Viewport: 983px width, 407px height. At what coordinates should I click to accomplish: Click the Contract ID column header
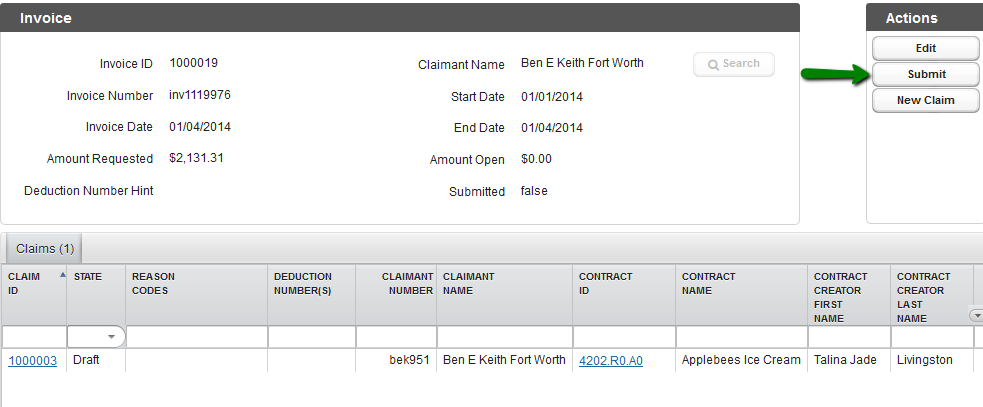(623, 283)
